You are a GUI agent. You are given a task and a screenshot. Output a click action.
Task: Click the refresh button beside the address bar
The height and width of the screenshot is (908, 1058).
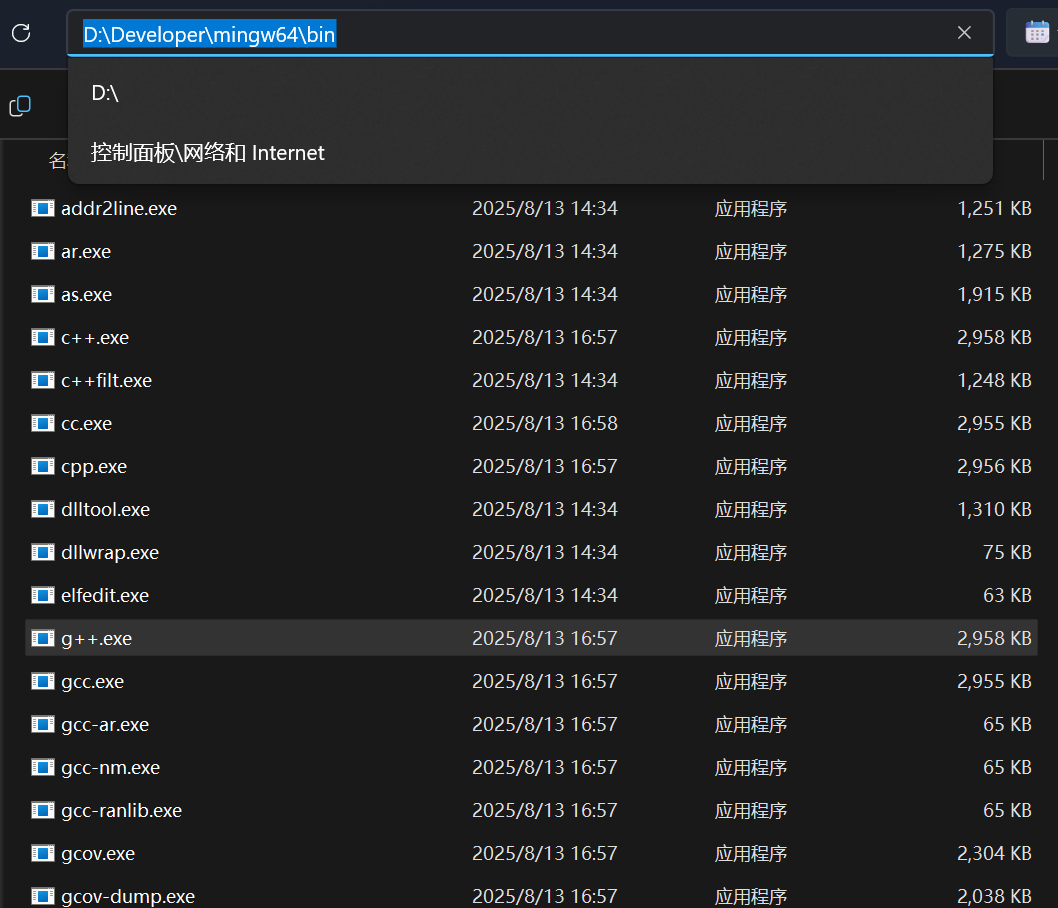(x=21, y=33)
